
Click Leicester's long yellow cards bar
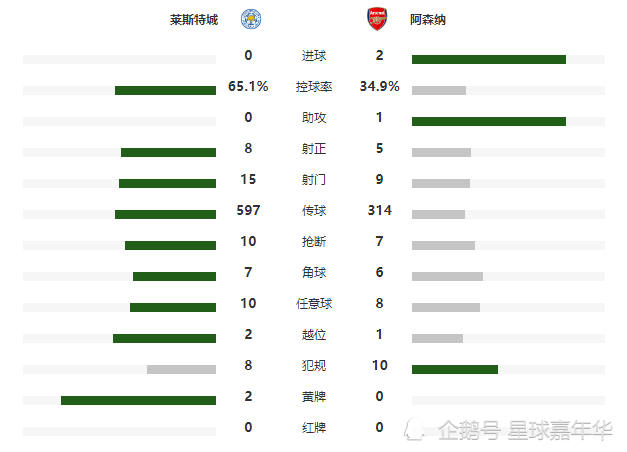tap(138, 400)
